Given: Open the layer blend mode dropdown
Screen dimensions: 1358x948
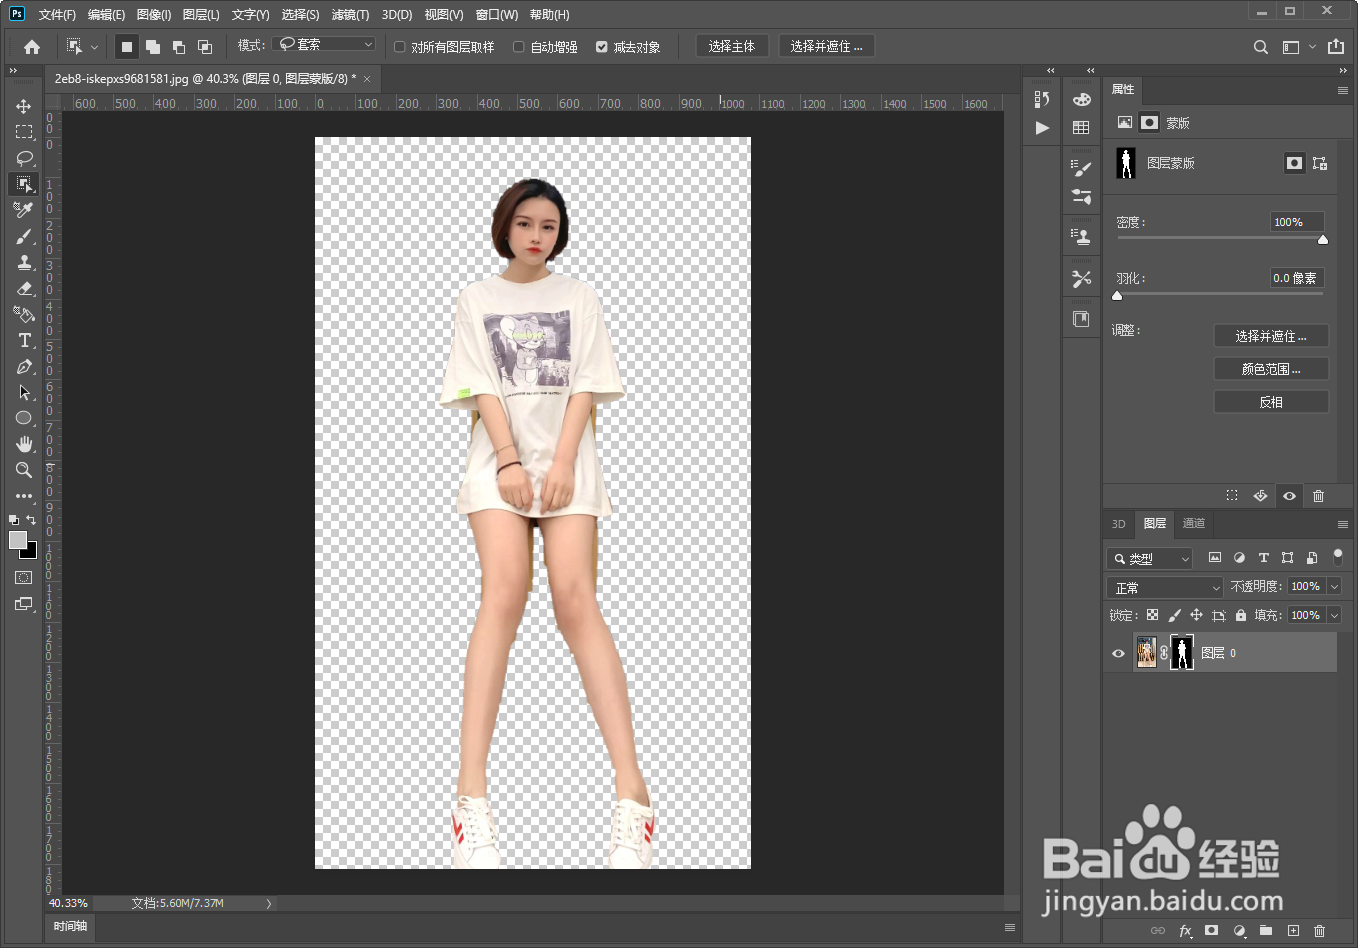Looking at the screenshot, I should pos(1165,587).
